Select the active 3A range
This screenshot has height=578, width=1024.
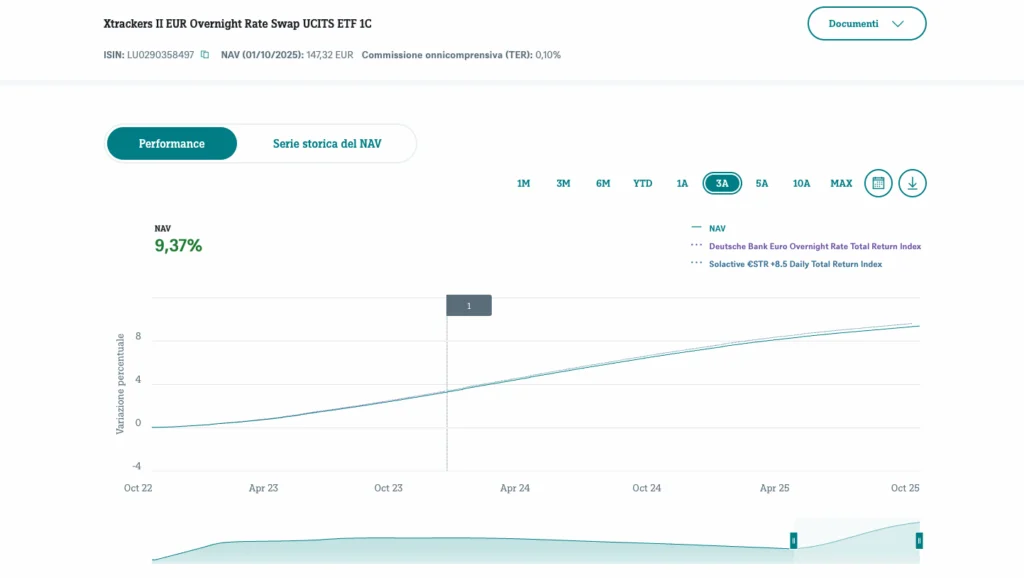(x=722, y=184)
